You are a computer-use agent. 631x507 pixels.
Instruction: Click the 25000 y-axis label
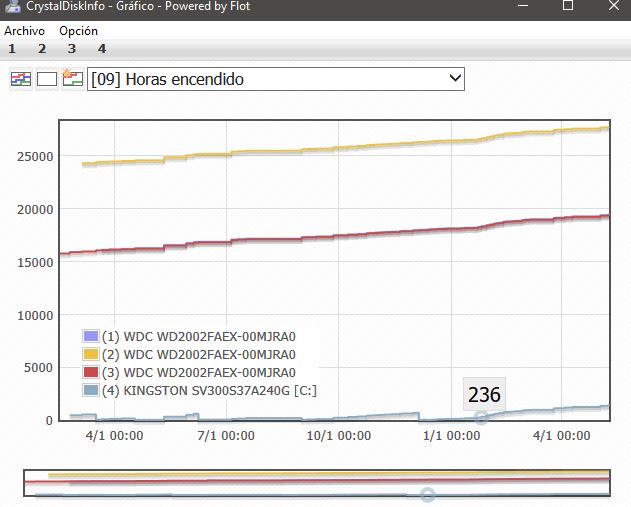[35, 157]
